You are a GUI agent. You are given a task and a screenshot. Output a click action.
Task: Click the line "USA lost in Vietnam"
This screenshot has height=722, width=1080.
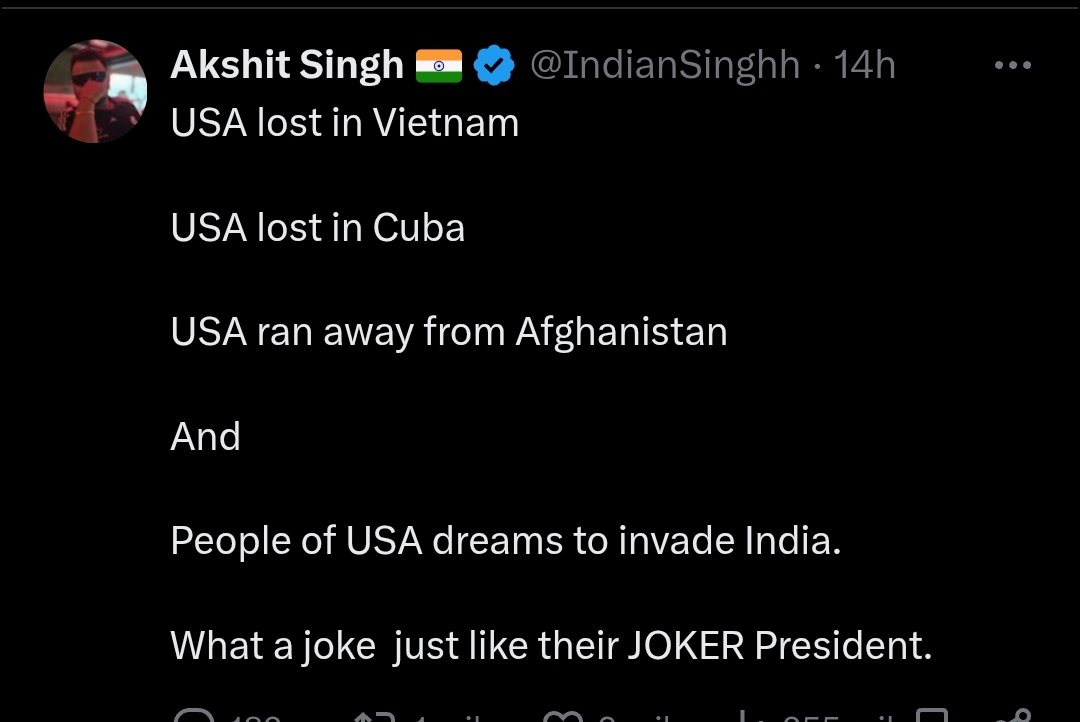click(345, 124)
